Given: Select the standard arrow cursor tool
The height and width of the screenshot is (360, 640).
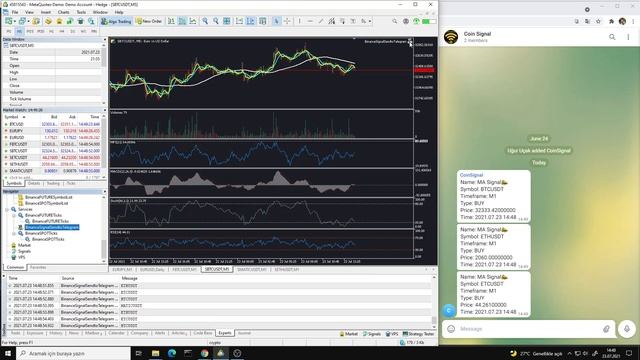Looking at the screenshot, I should coord(276,21).
